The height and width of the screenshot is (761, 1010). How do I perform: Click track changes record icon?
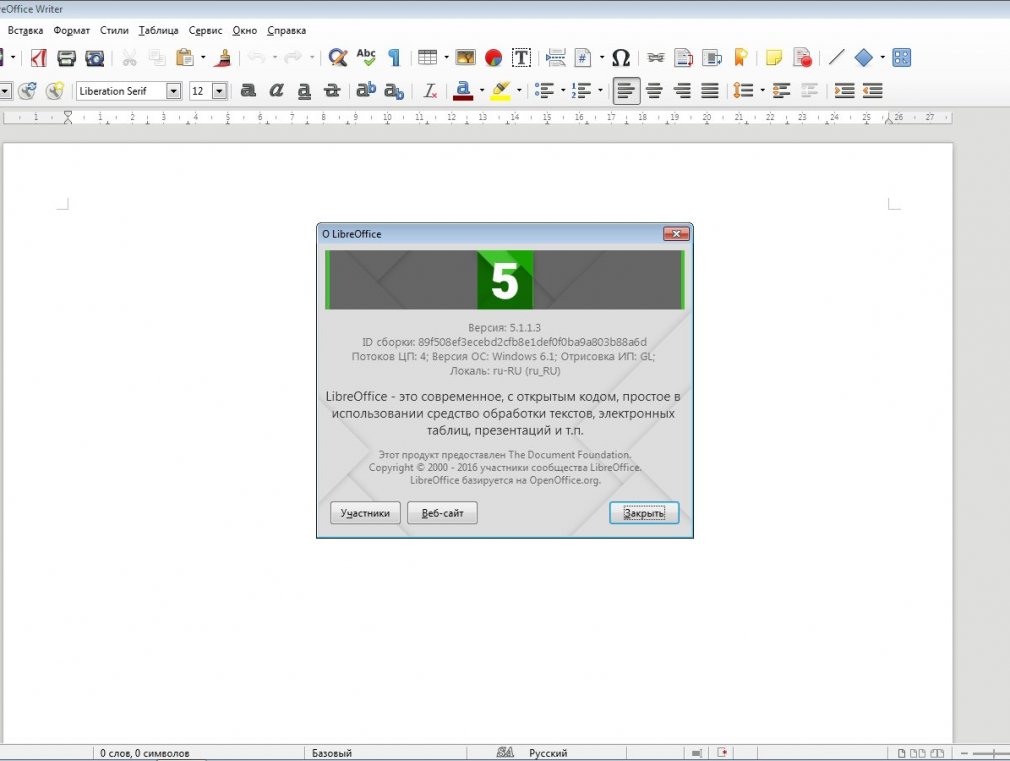pos(803,58)
